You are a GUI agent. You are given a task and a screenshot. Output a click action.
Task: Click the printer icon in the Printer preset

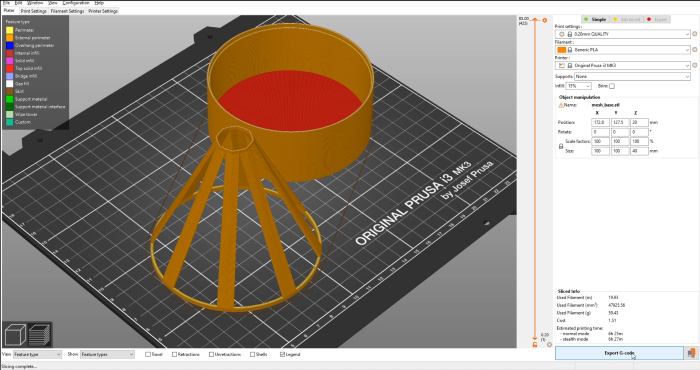562,65
